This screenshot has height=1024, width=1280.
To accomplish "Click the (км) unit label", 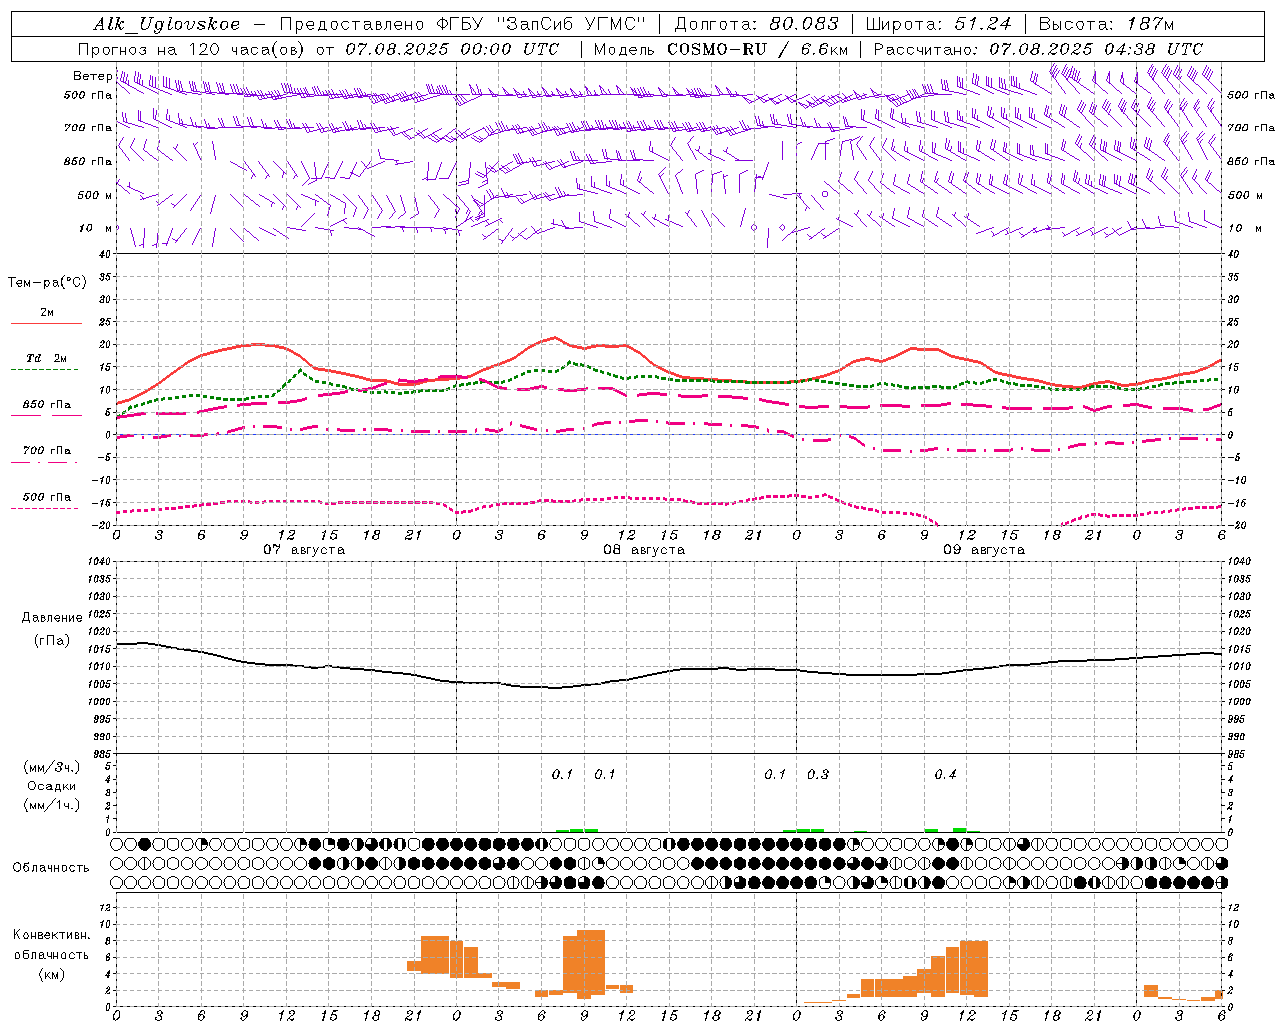I will (x=52, y=974).
